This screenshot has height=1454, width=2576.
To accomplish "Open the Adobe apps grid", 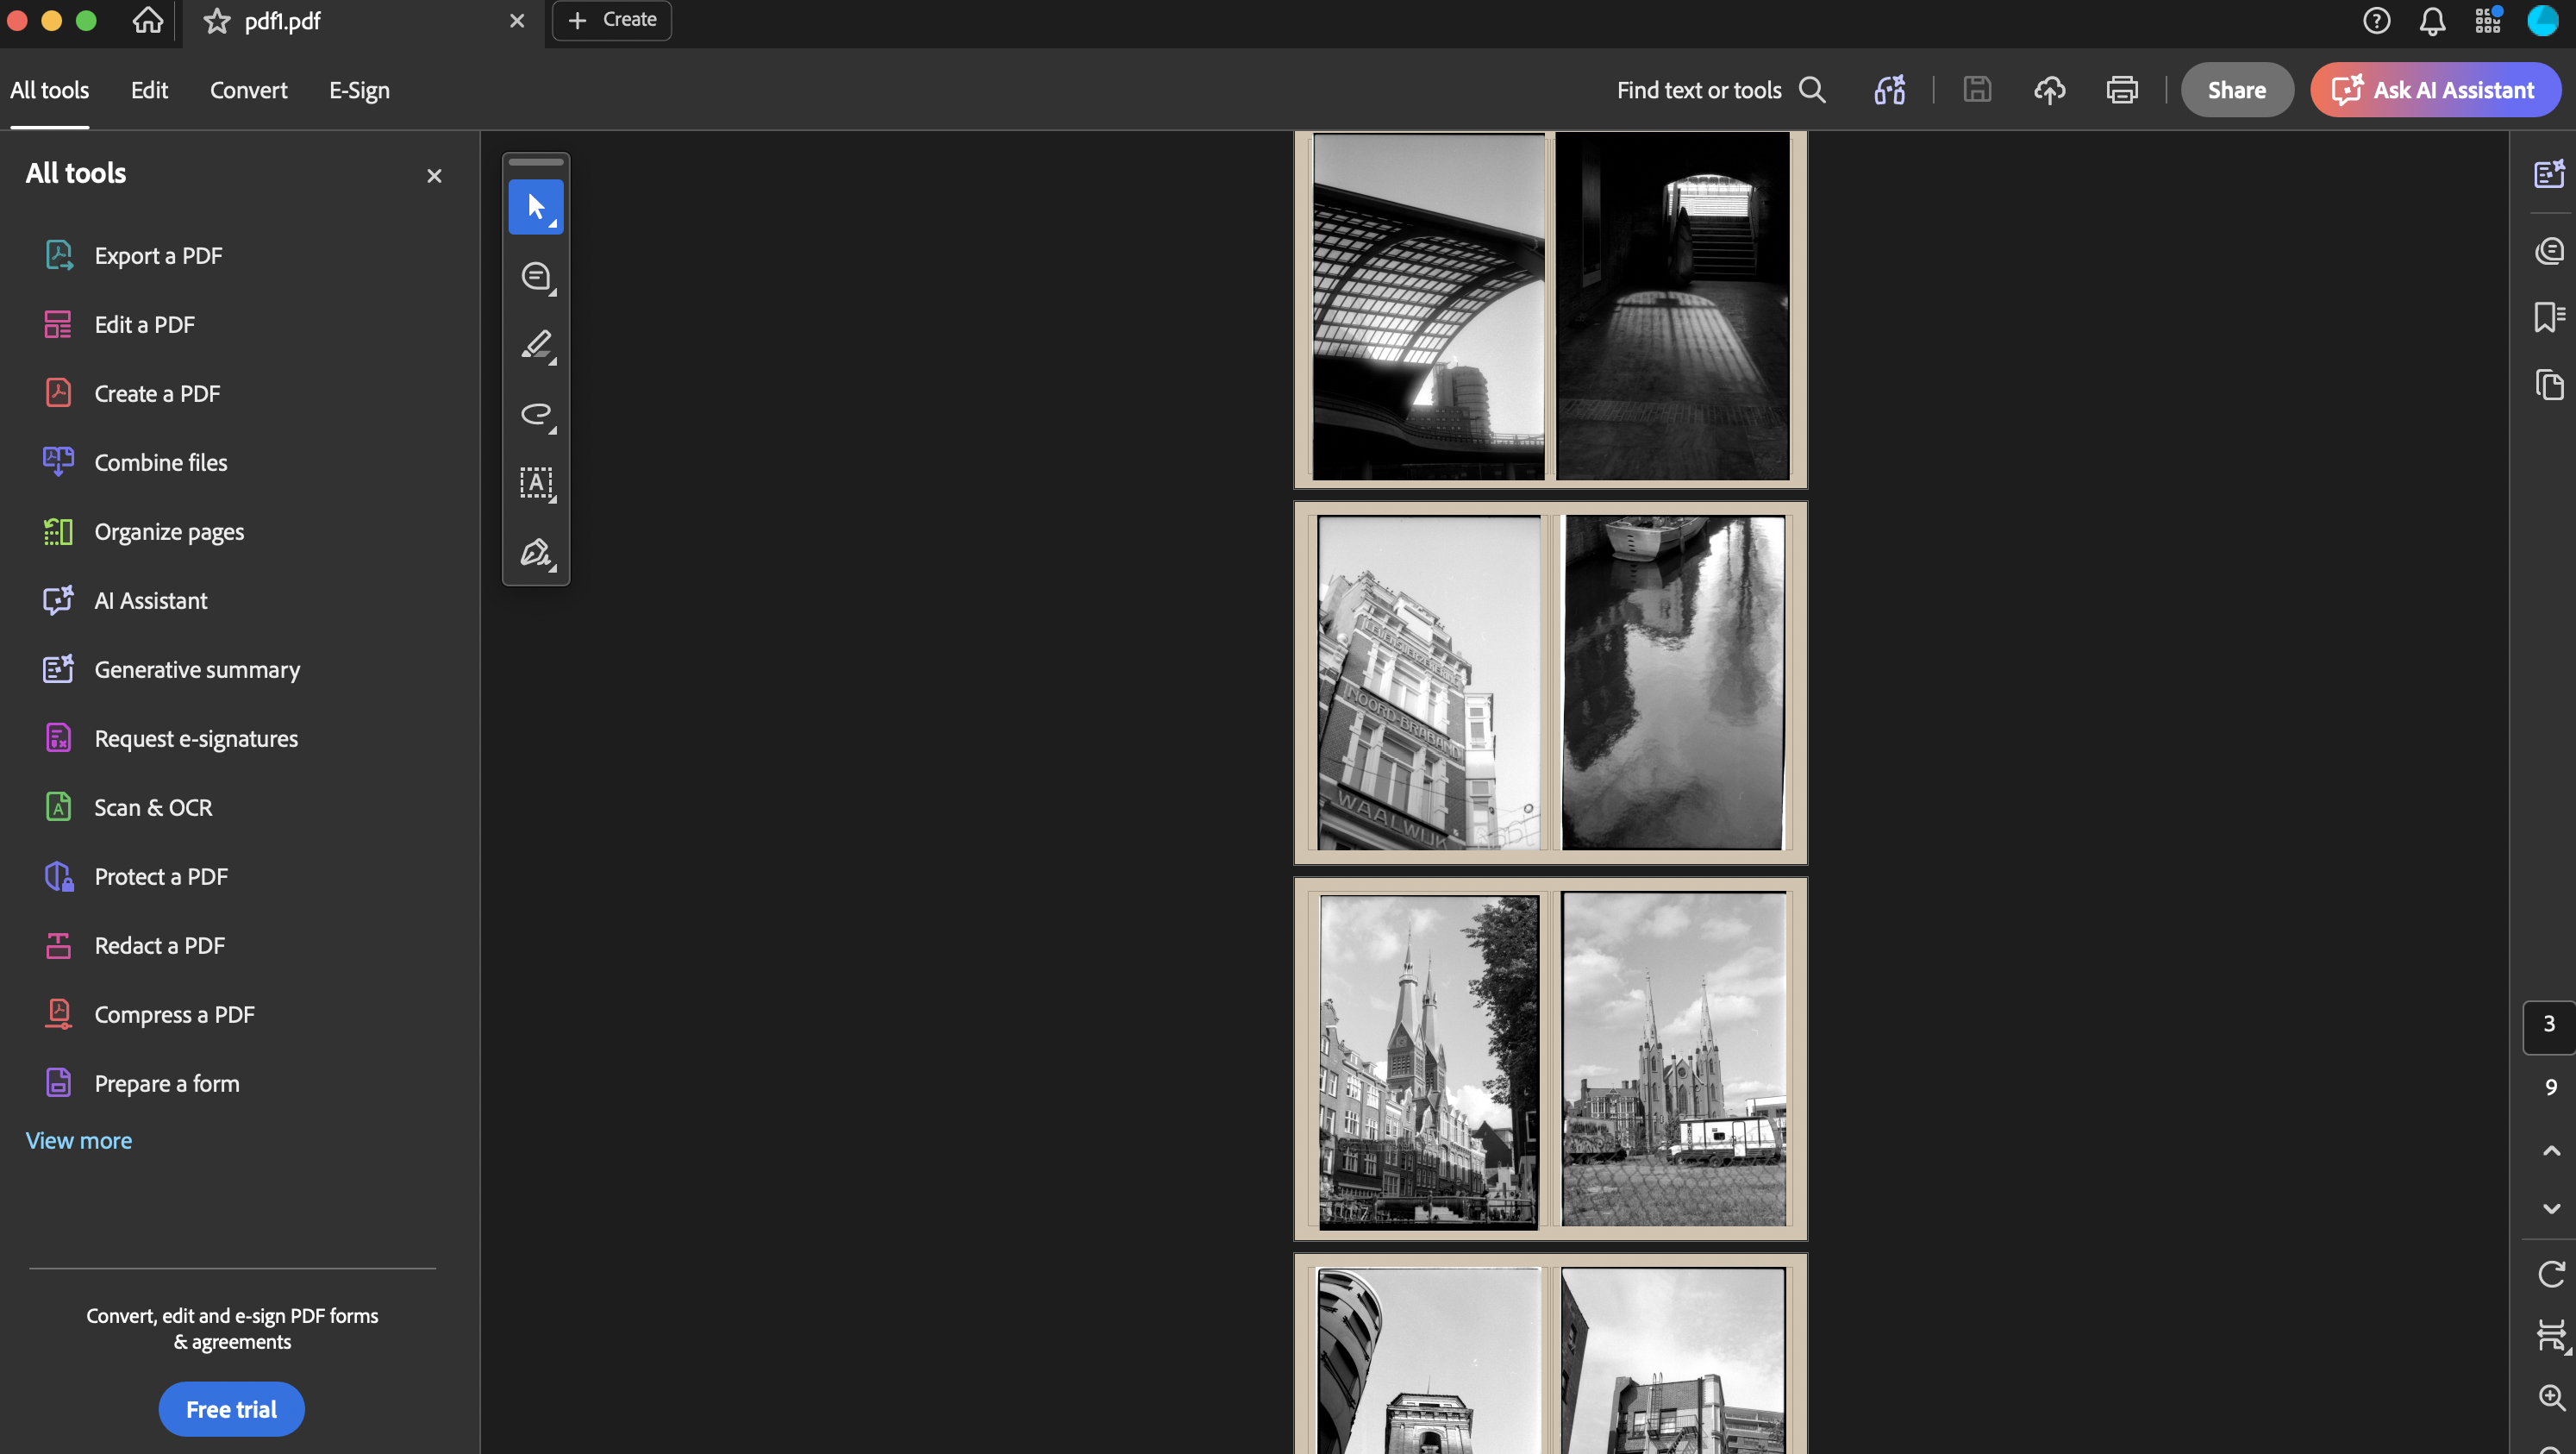I will 2488,20.
